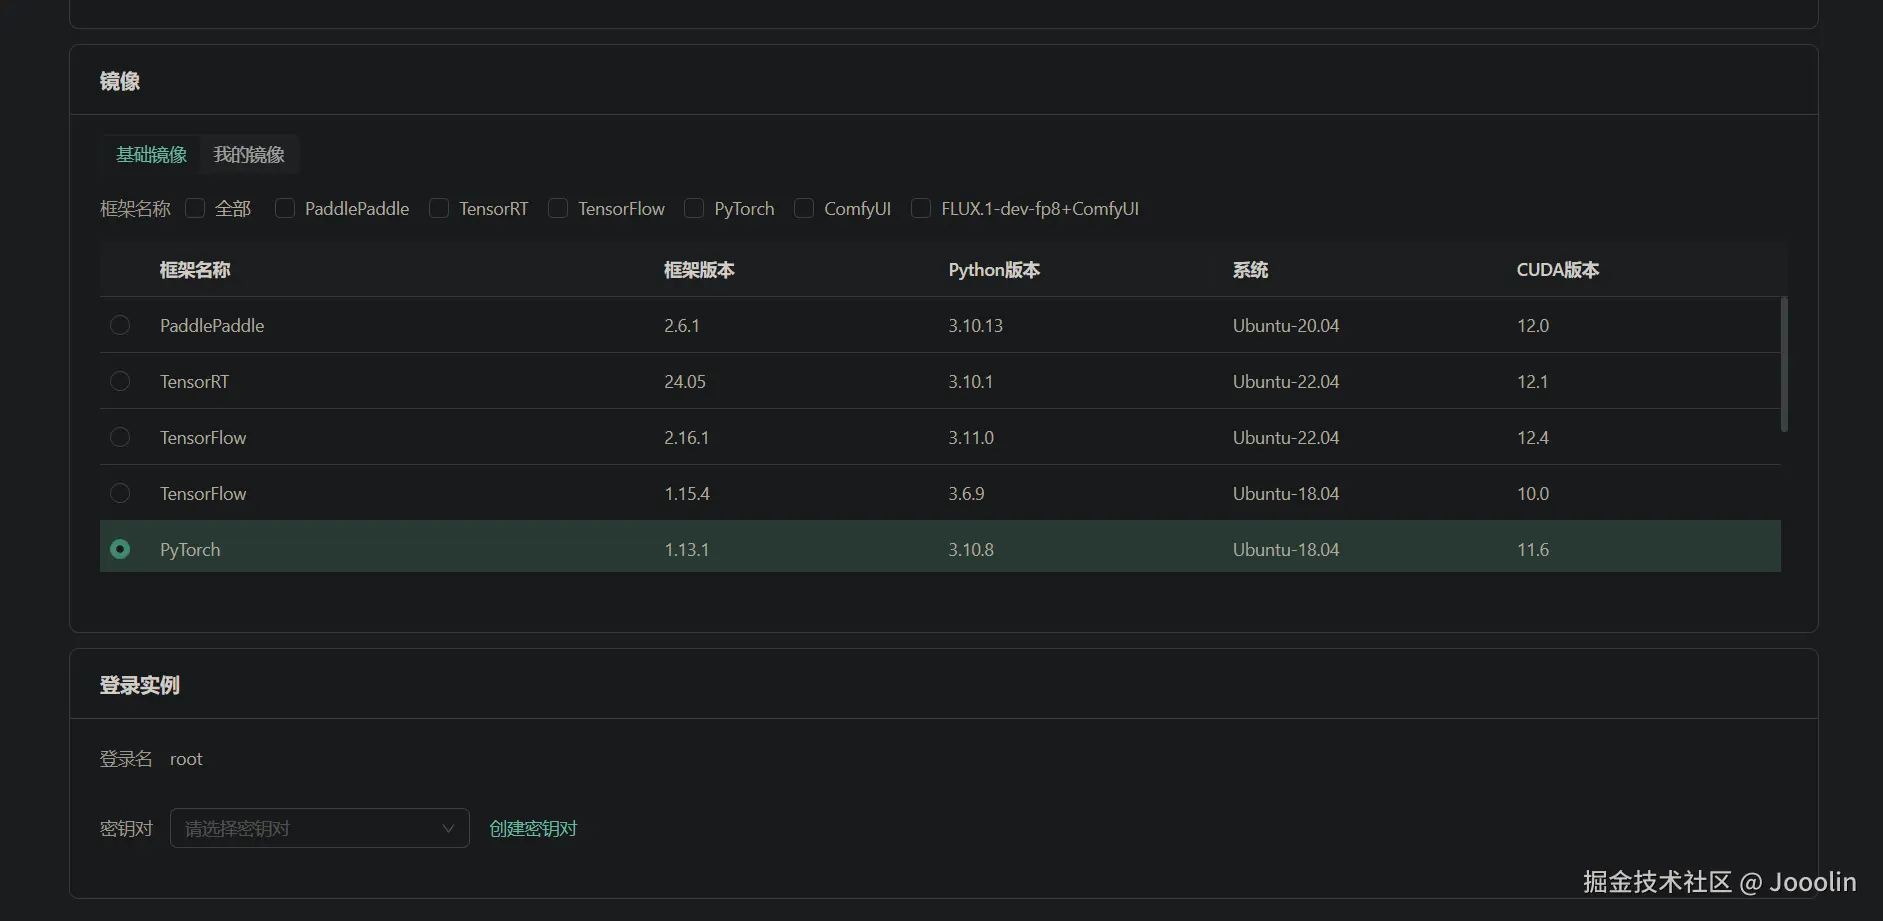
Task: Click the PaddlePaddle name in the table row
Action: coord(212,325)
